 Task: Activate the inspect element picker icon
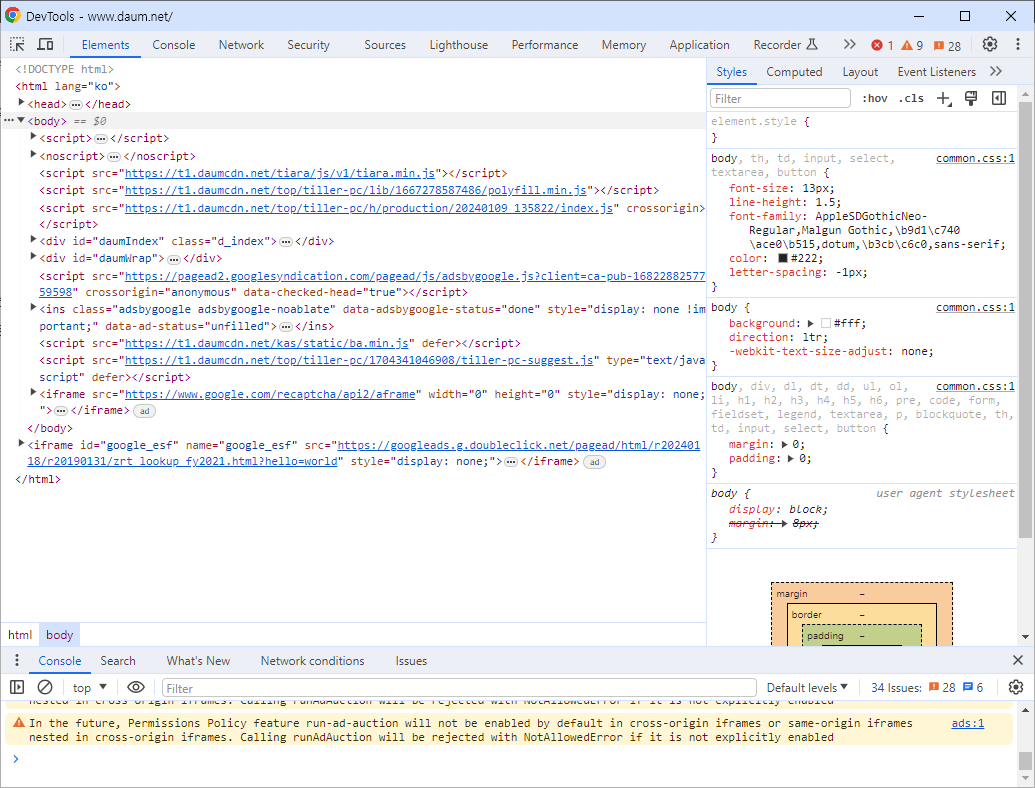click(x=17, y=44)
